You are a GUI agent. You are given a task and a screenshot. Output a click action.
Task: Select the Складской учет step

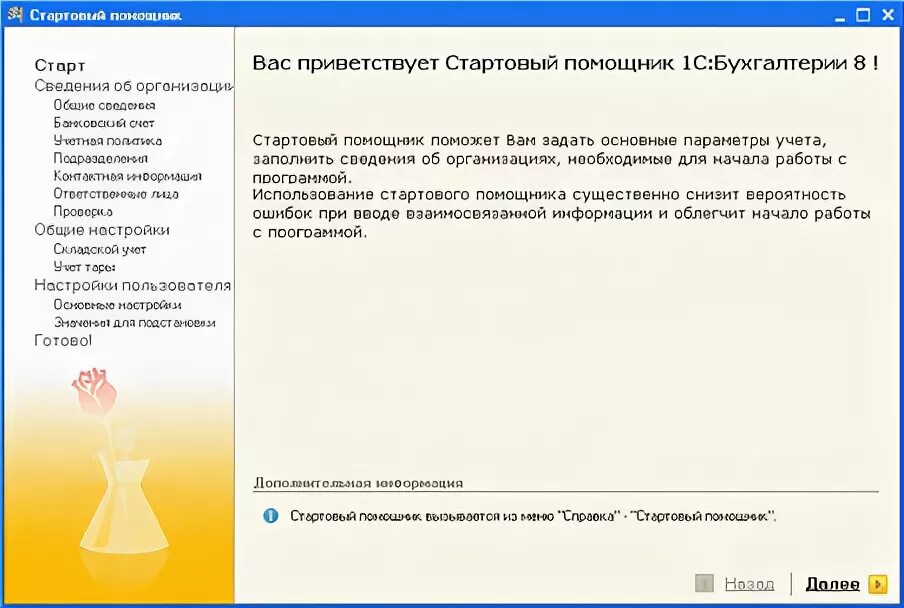[x=98, y=249]
